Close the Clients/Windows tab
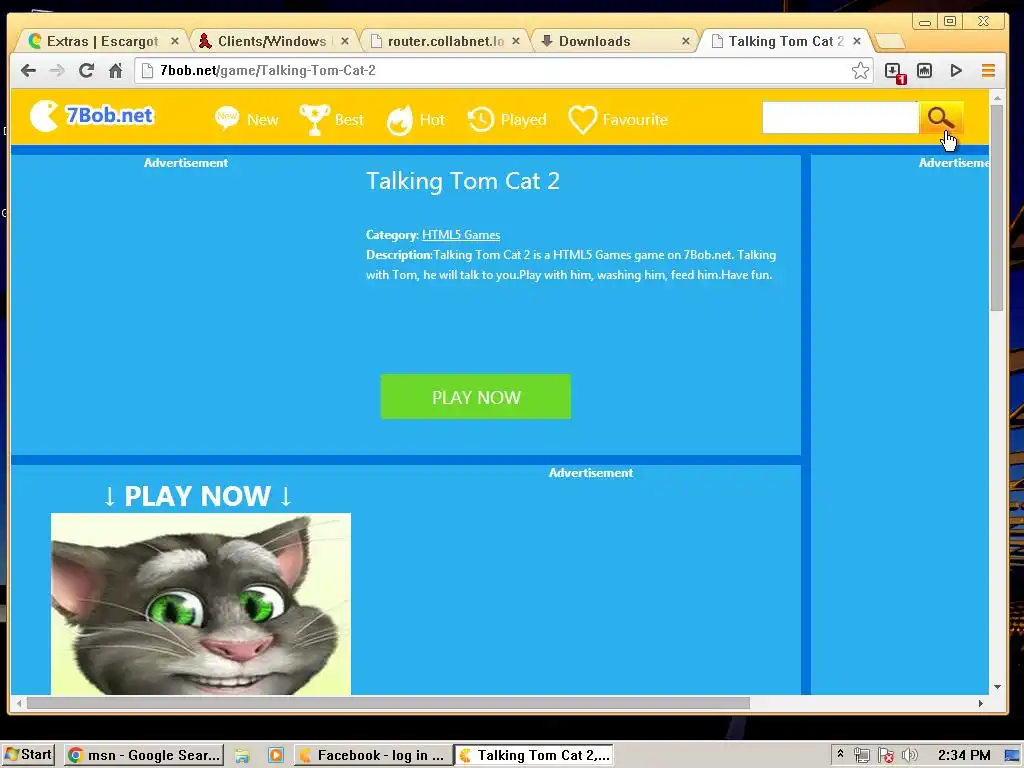 [x=345, y=41]
